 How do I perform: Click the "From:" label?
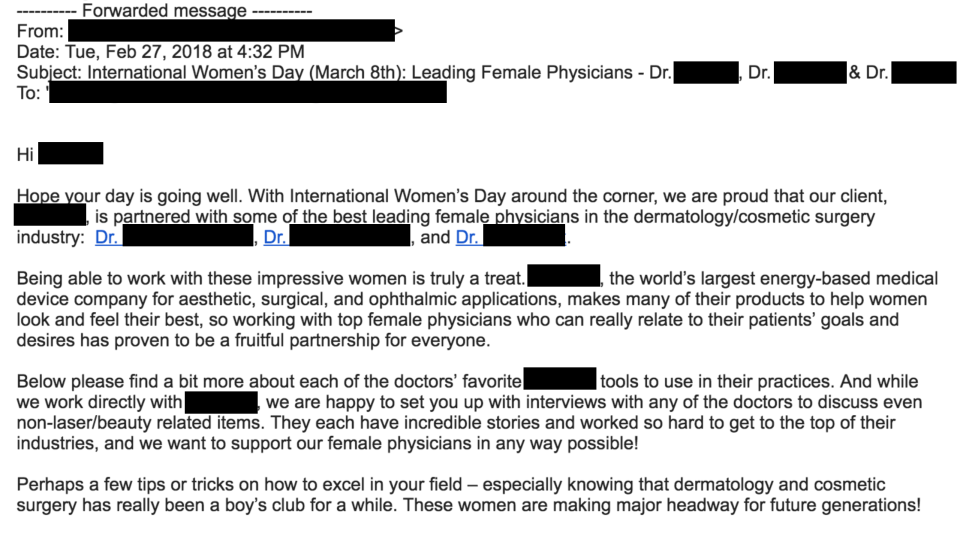tap(40, 32)
